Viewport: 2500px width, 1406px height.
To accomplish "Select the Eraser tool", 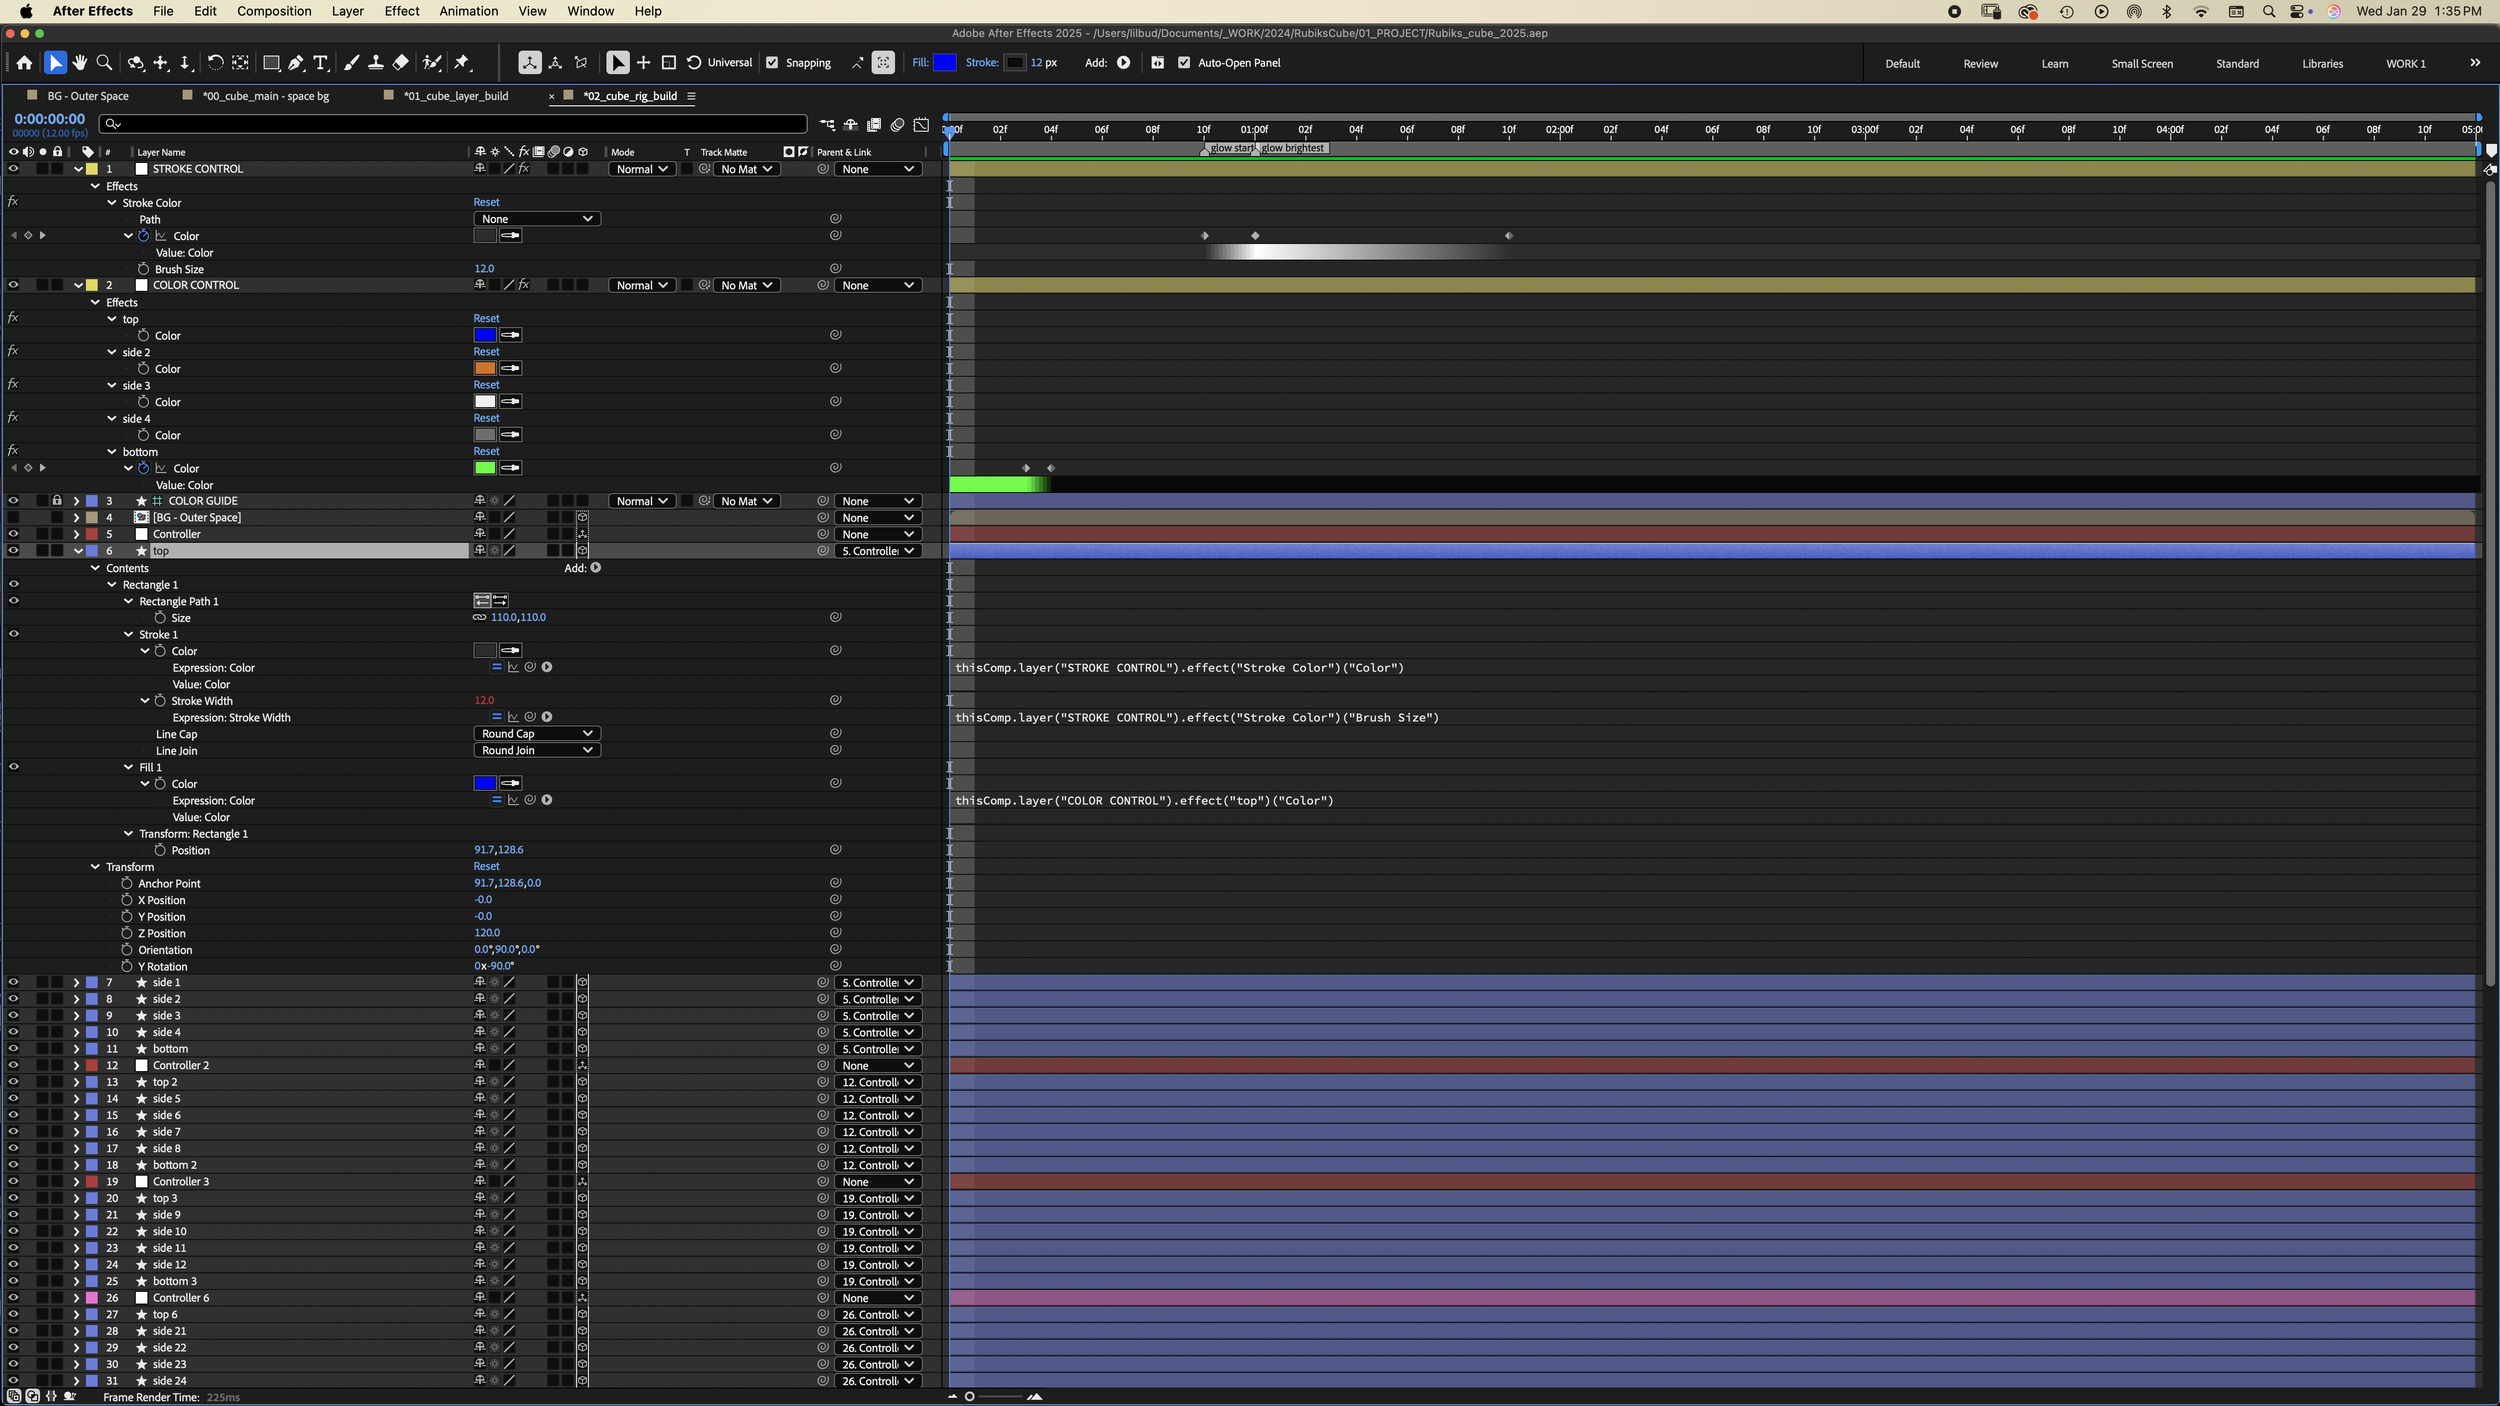I will tap(401, 63).
